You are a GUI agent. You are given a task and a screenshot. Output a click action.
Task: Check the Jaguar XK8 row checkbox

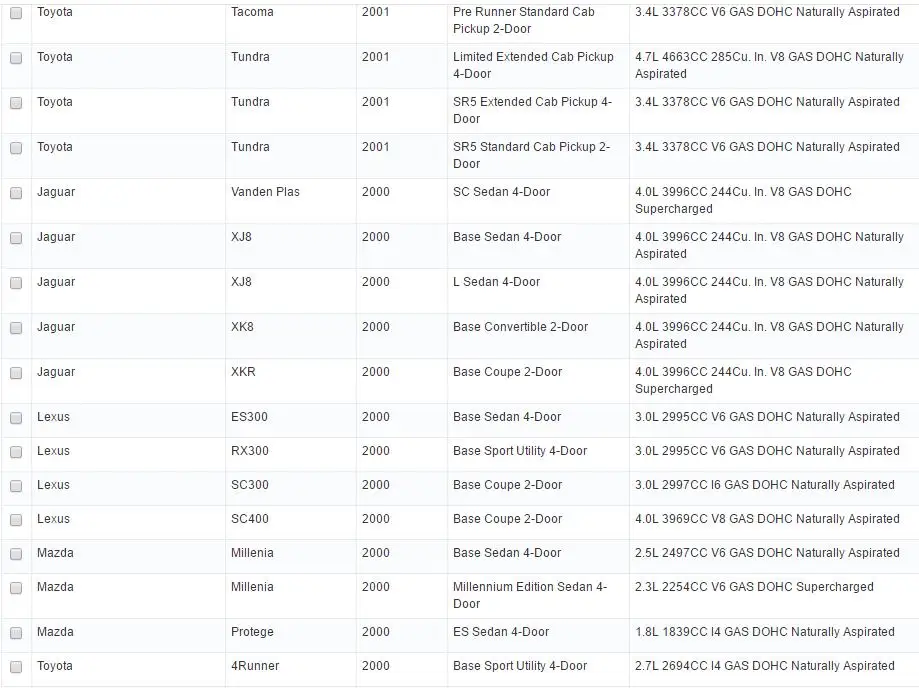pos(16,328)
